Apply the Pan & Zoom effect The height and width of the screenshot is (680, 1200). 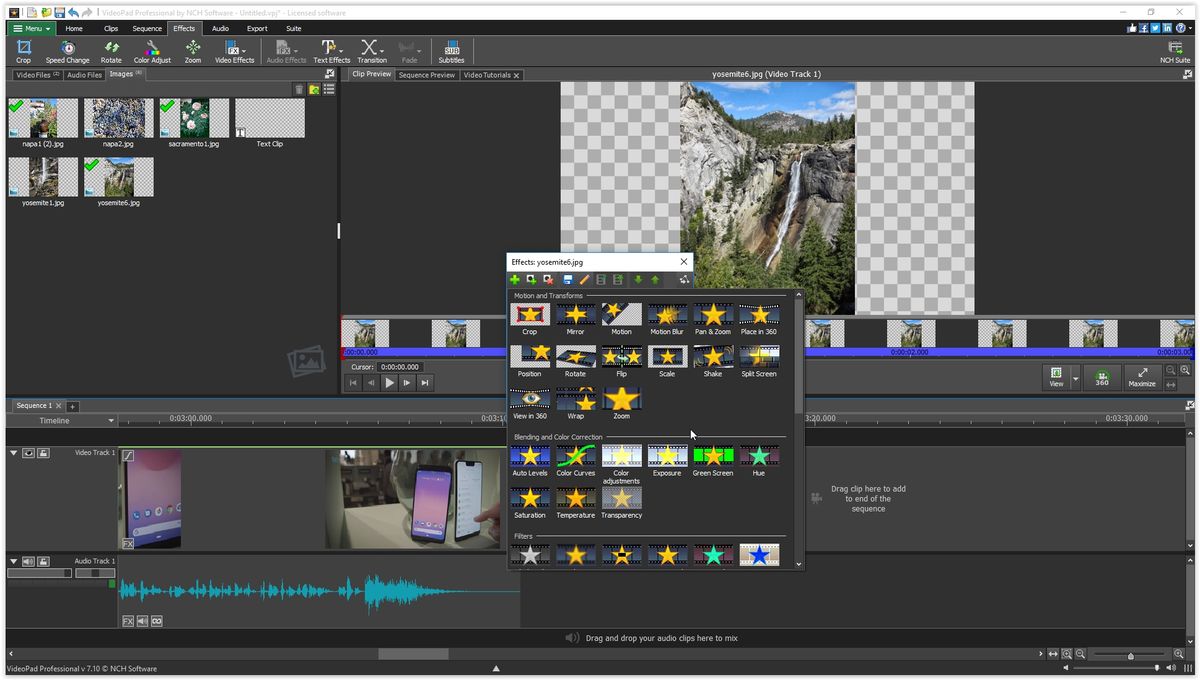coord(713,315)
